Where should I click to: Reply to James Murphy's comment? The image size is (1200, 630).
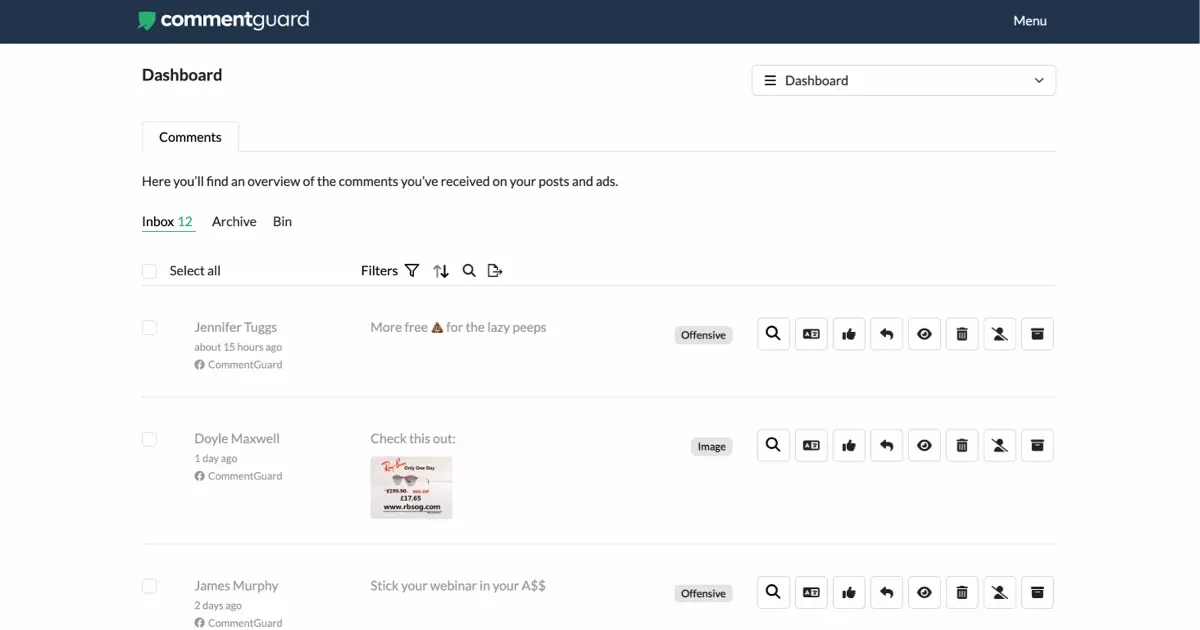tap(887, 592)
